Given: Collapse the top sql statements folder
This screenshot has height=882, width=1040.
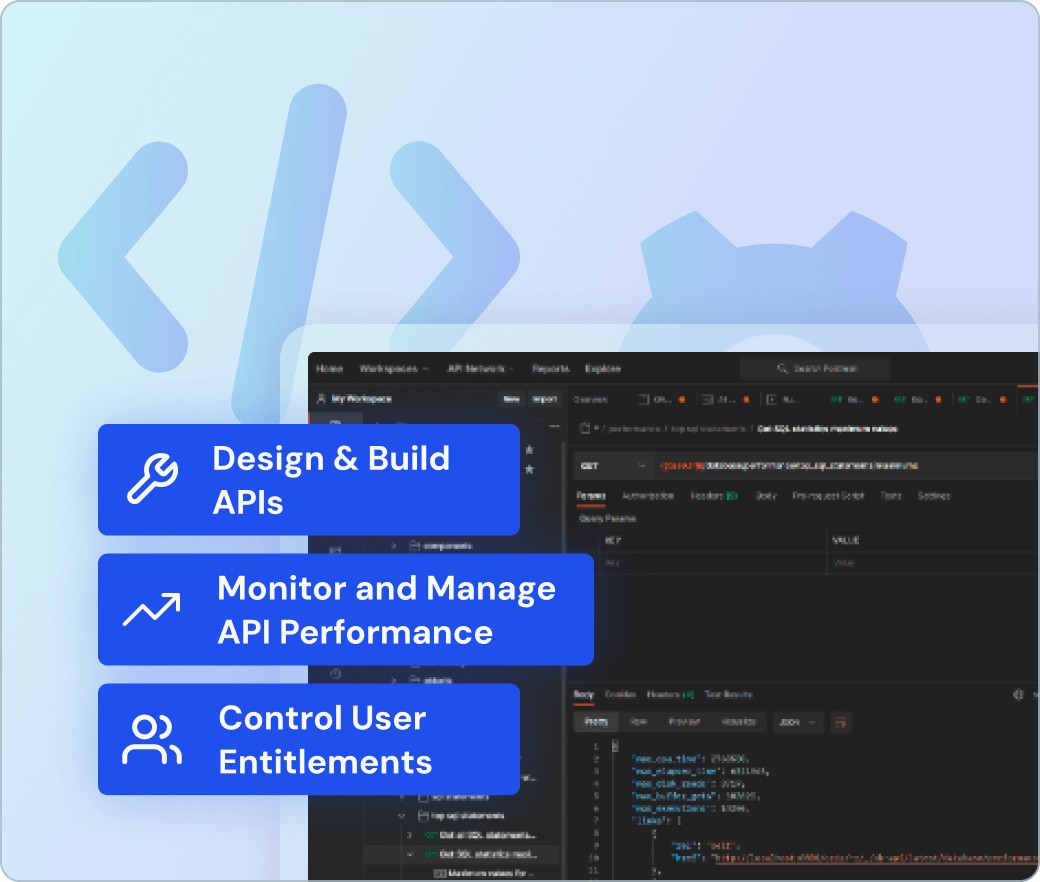Looking at the screenshot, I should 402,816.
